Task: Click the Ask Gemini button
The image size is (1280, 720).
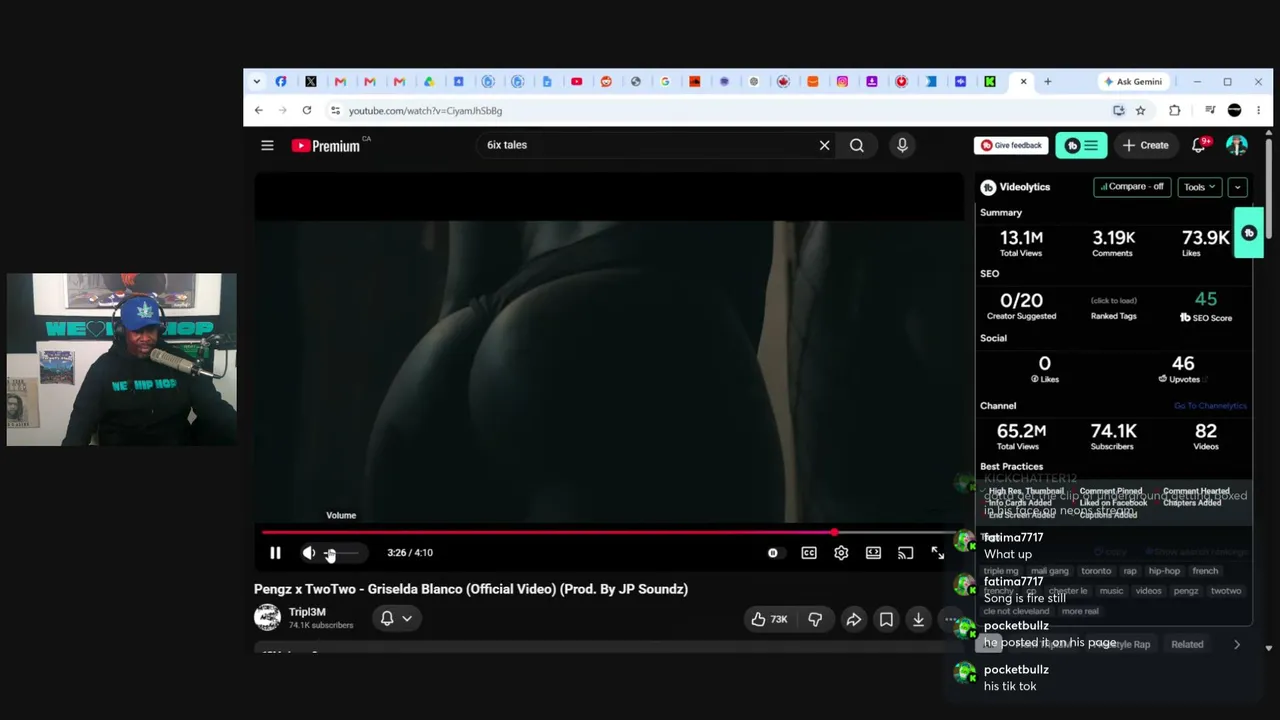Action: pos(1132,82)
